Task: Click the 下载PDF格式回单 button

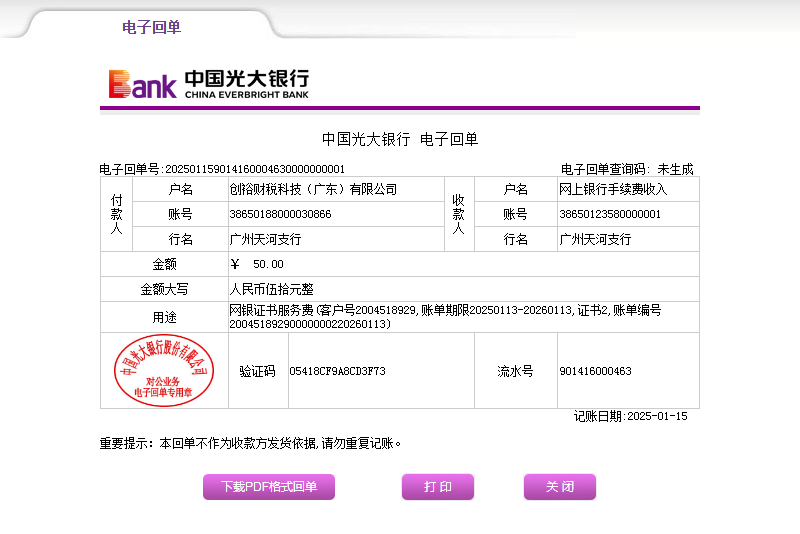Action: click(269, 487)
